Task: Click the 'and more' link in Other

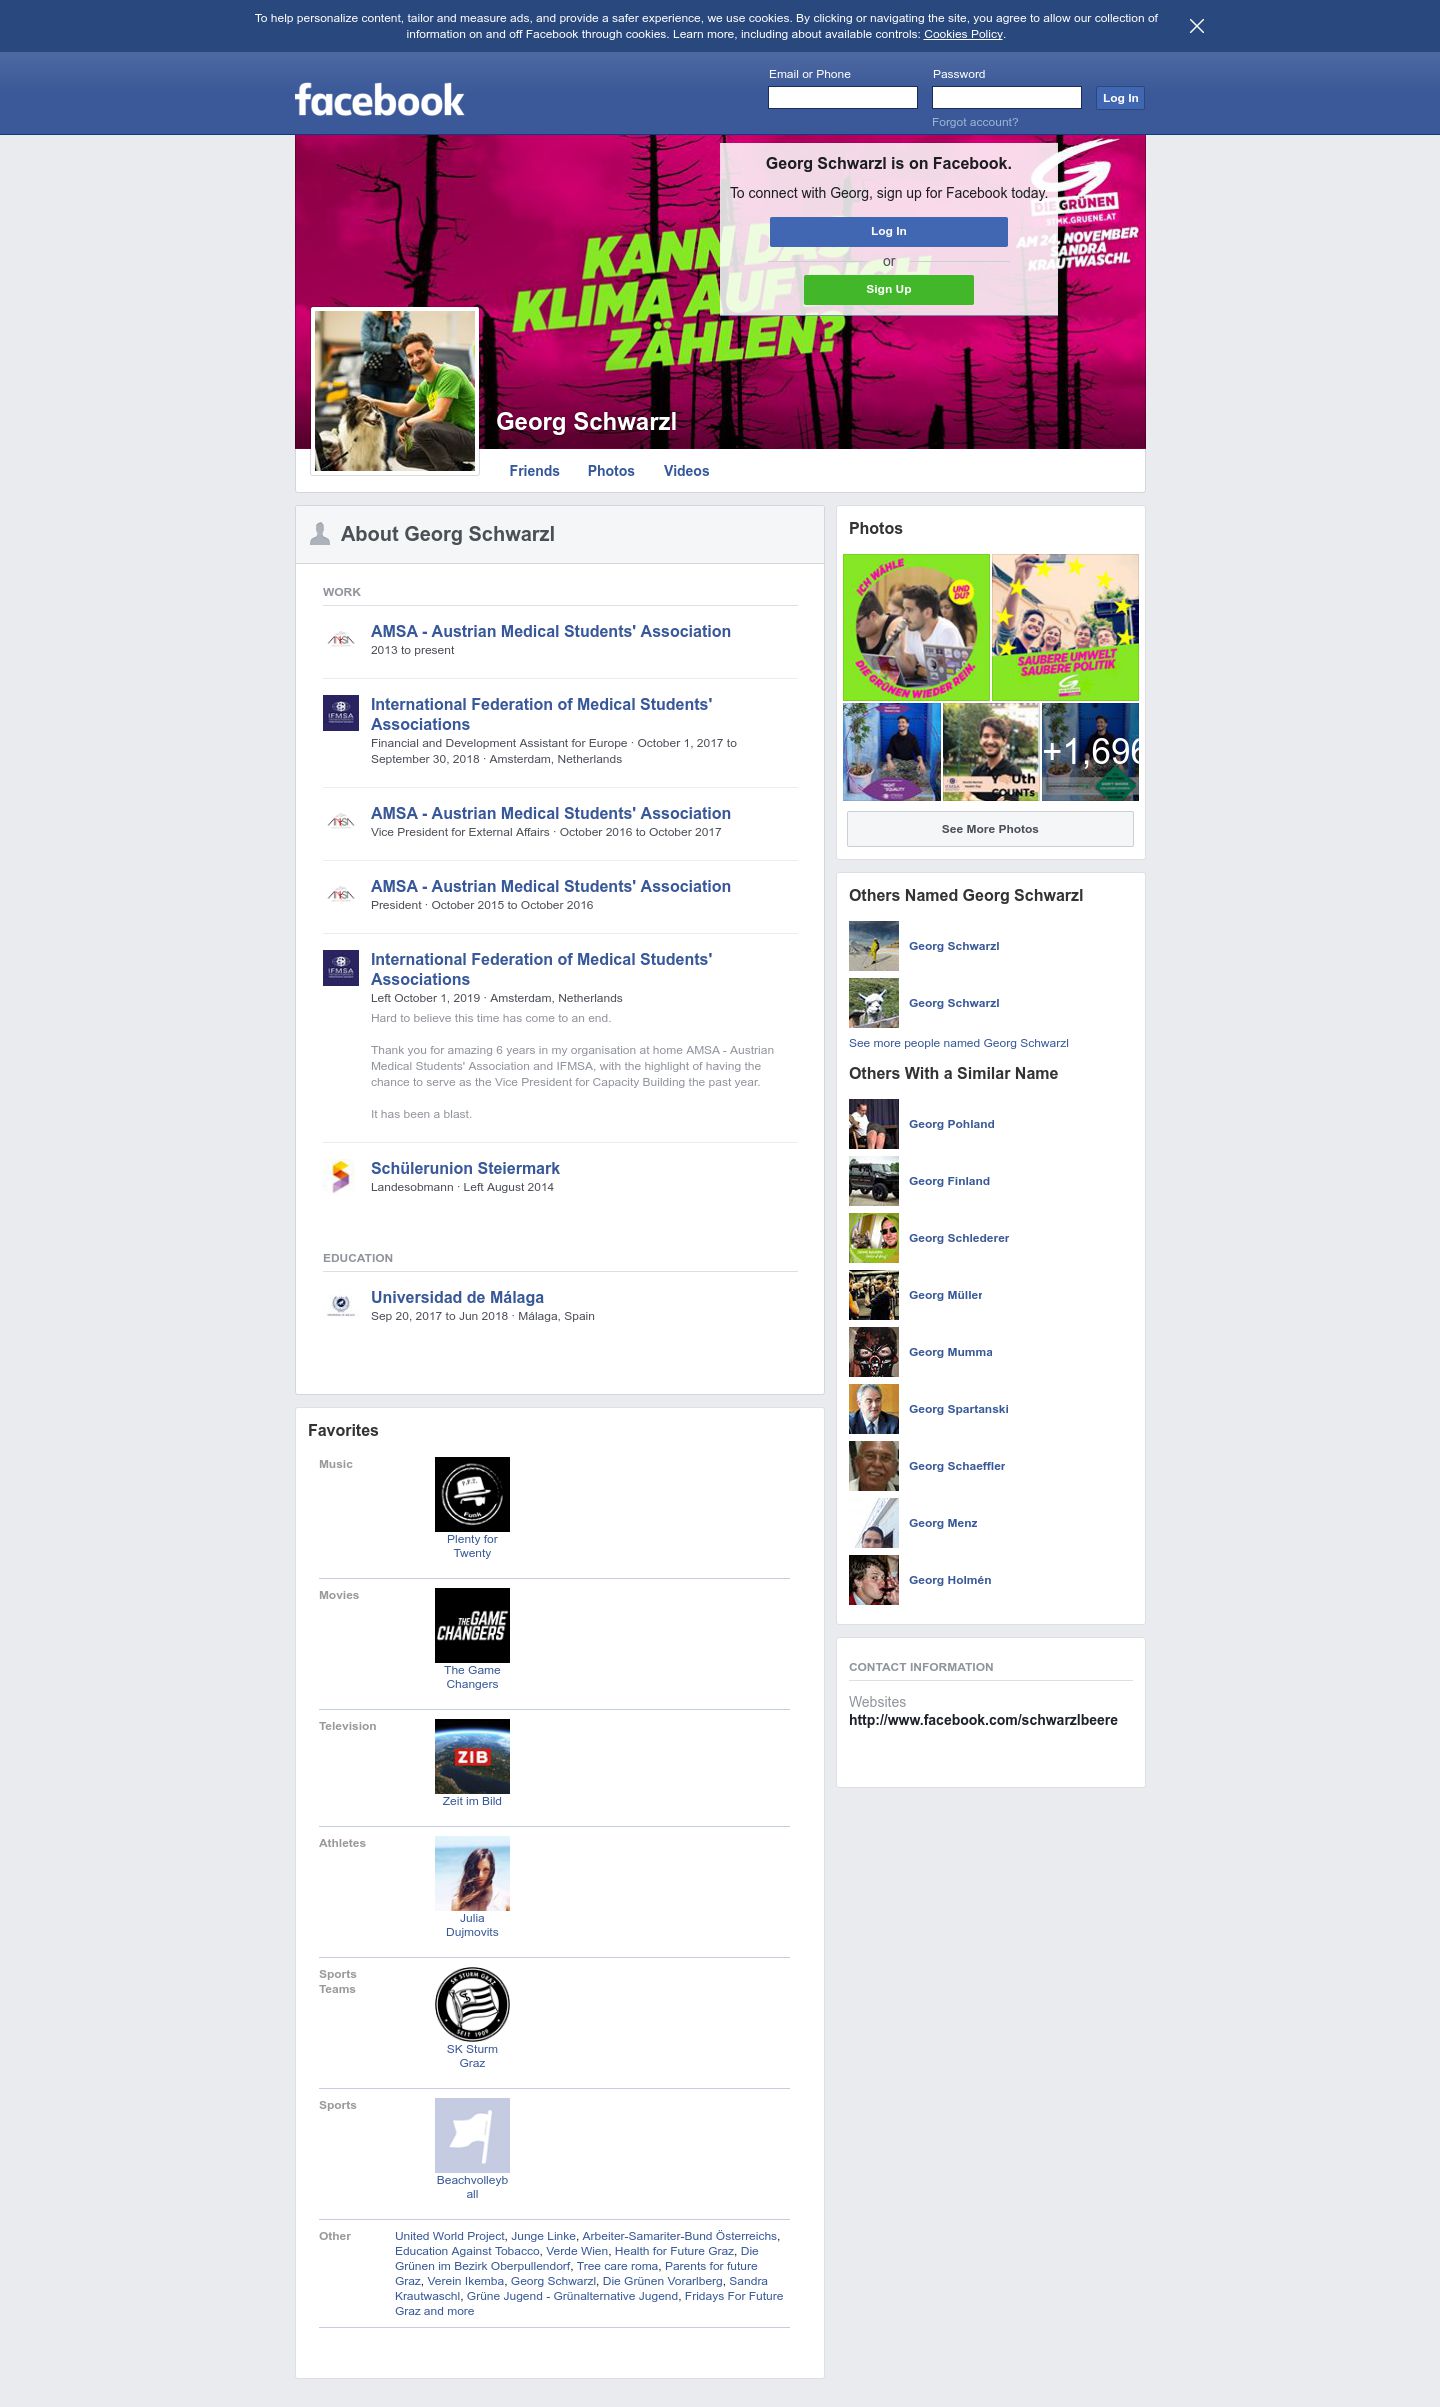Action: 448,2311
